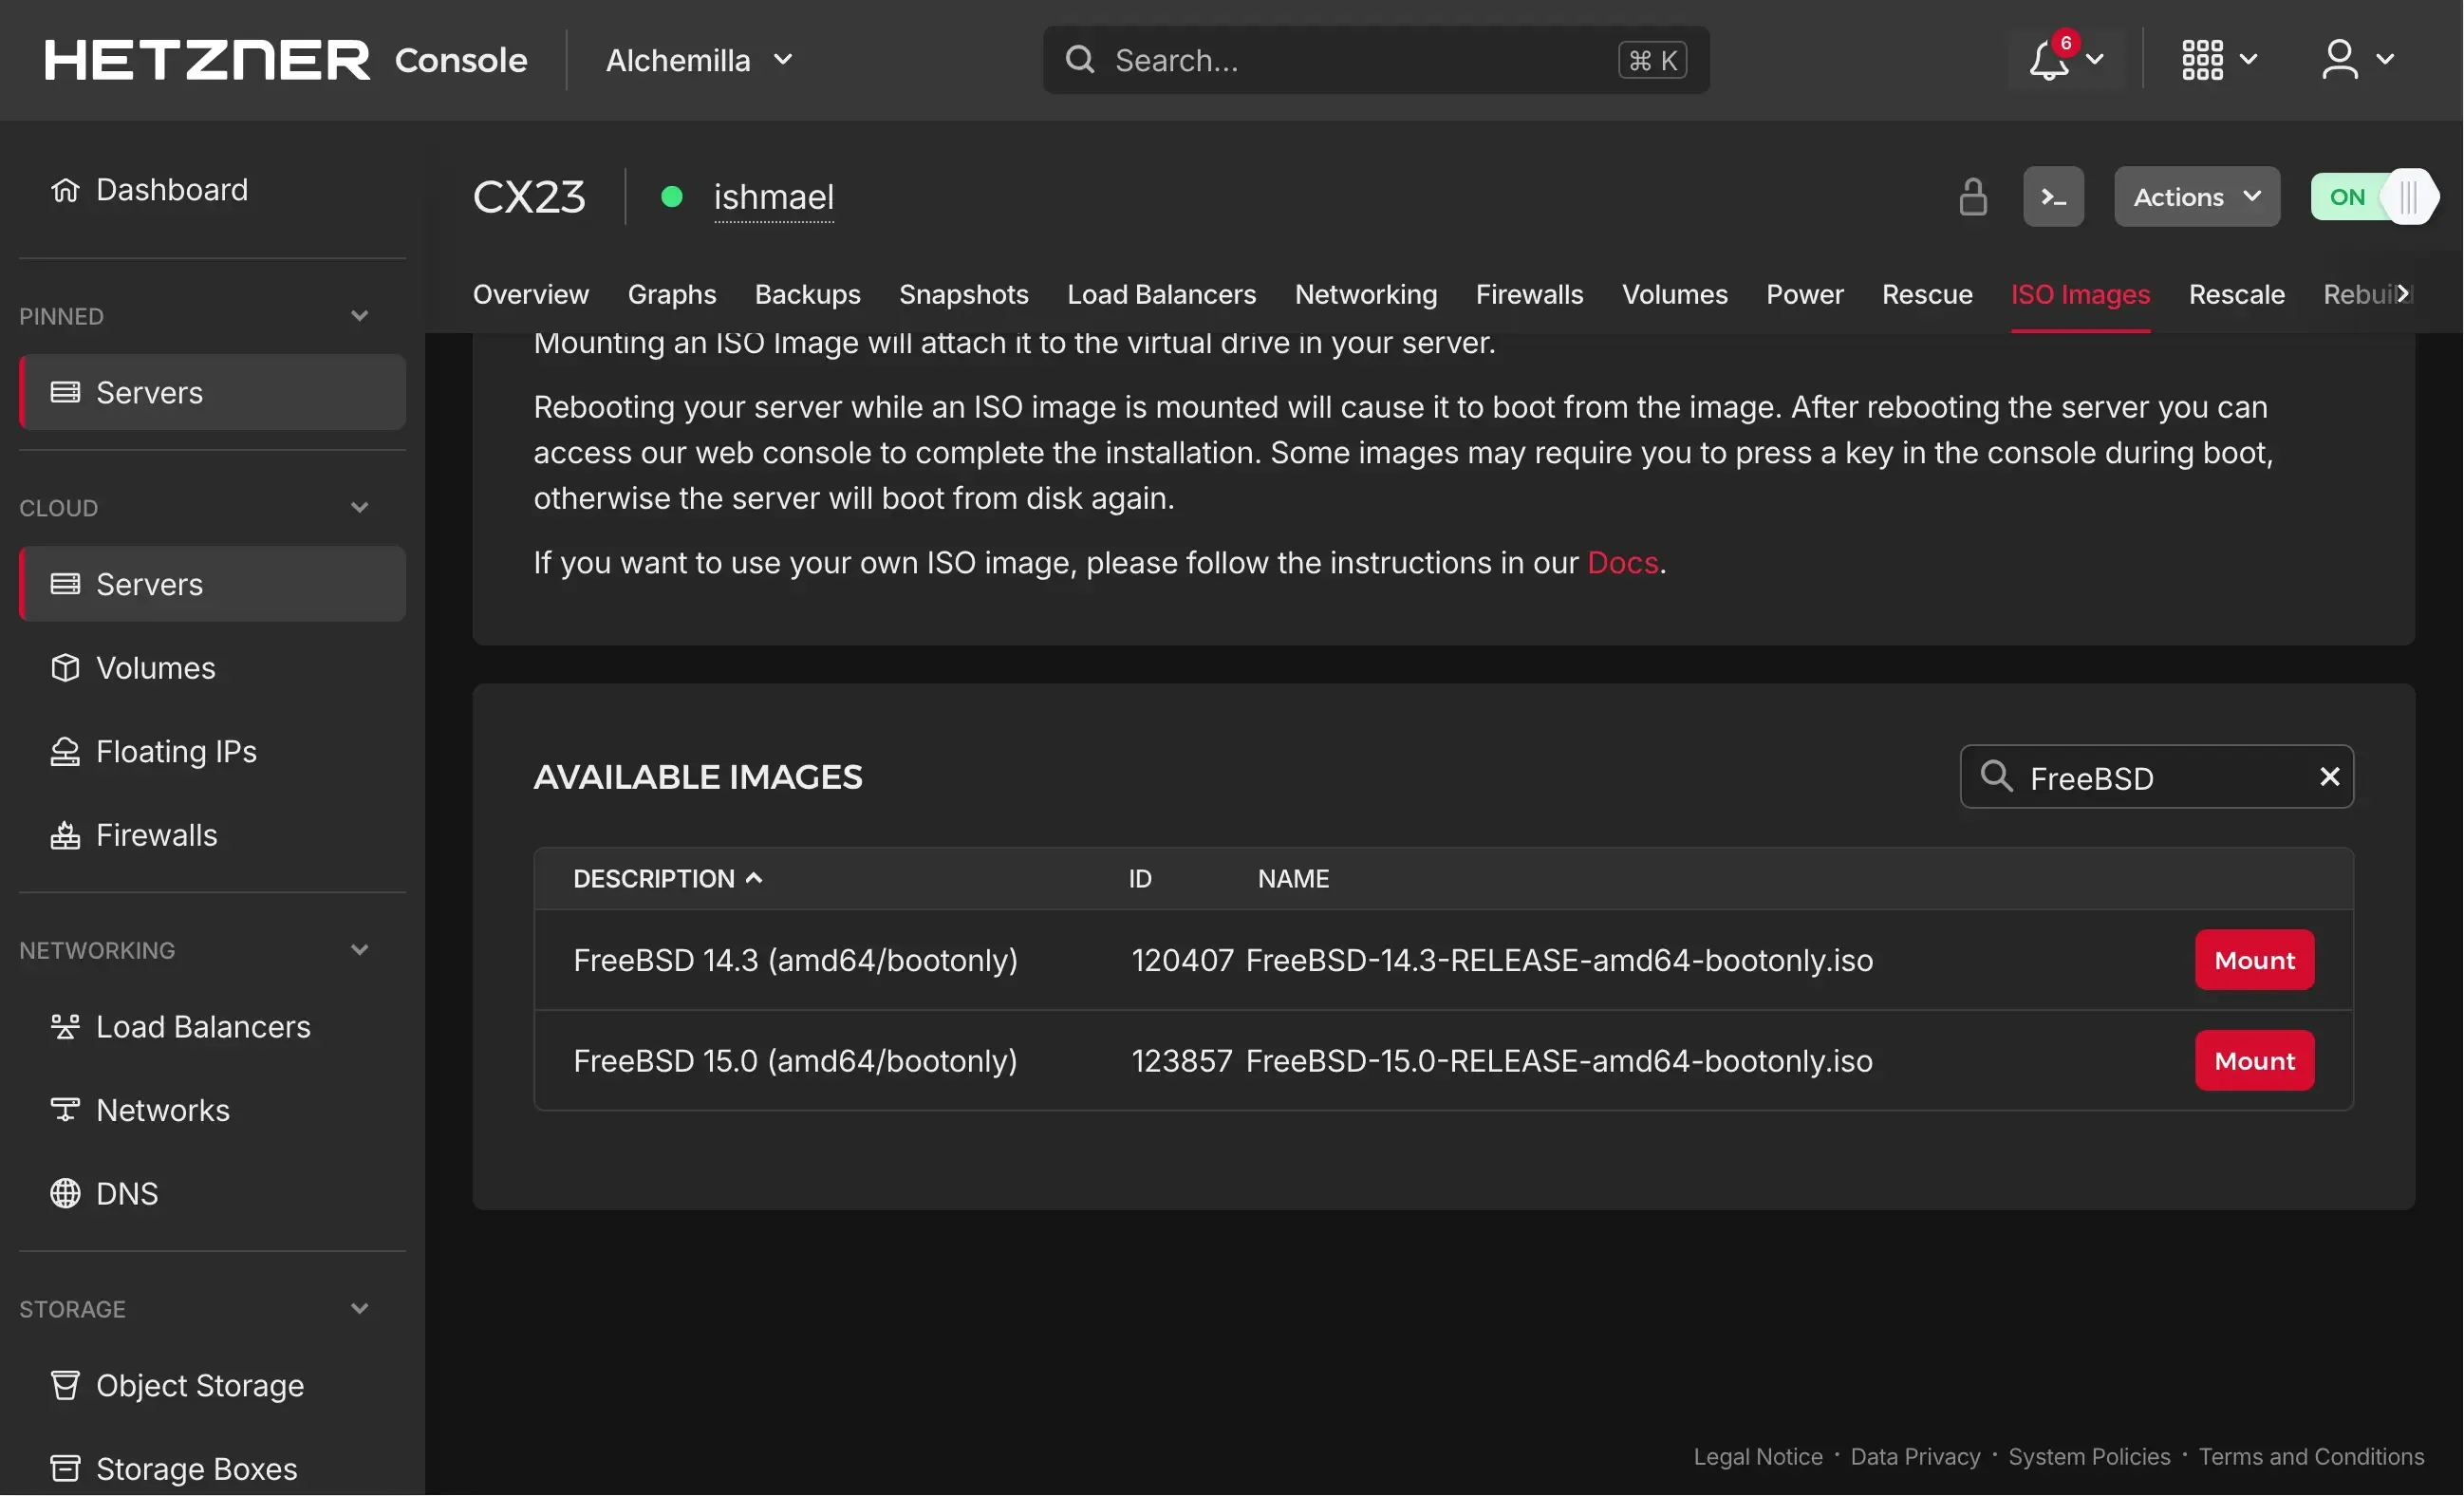The image size is (2464, 1496).
Task: Open the user account menu
Action: click(2356, 60)
